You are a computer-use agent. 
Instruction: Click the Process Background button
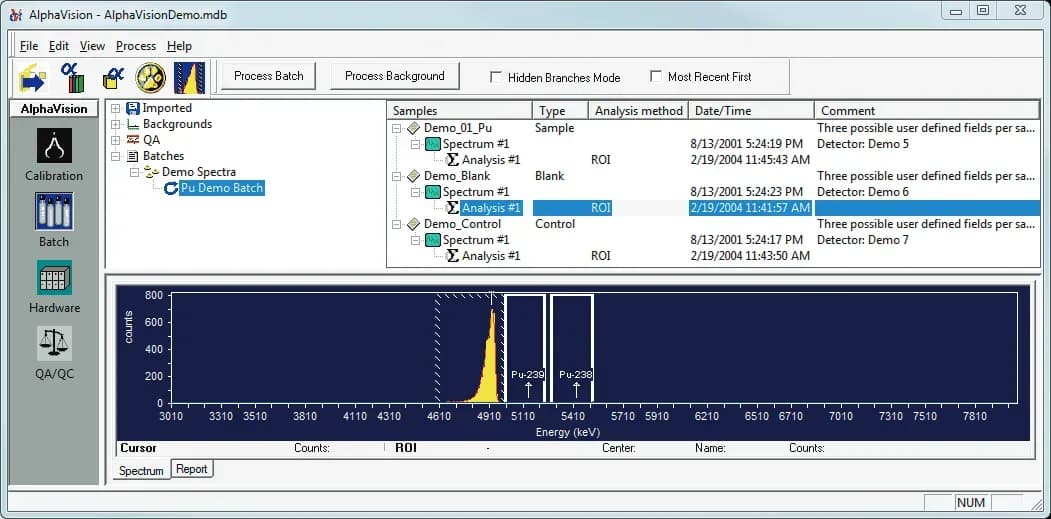point(395,76)
